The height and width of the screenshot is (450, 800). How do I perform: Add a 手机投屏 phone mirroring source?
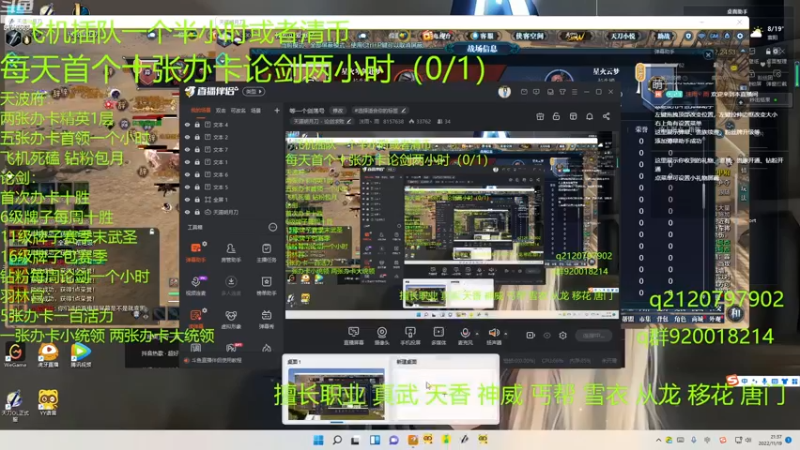[x=410, y=336]
